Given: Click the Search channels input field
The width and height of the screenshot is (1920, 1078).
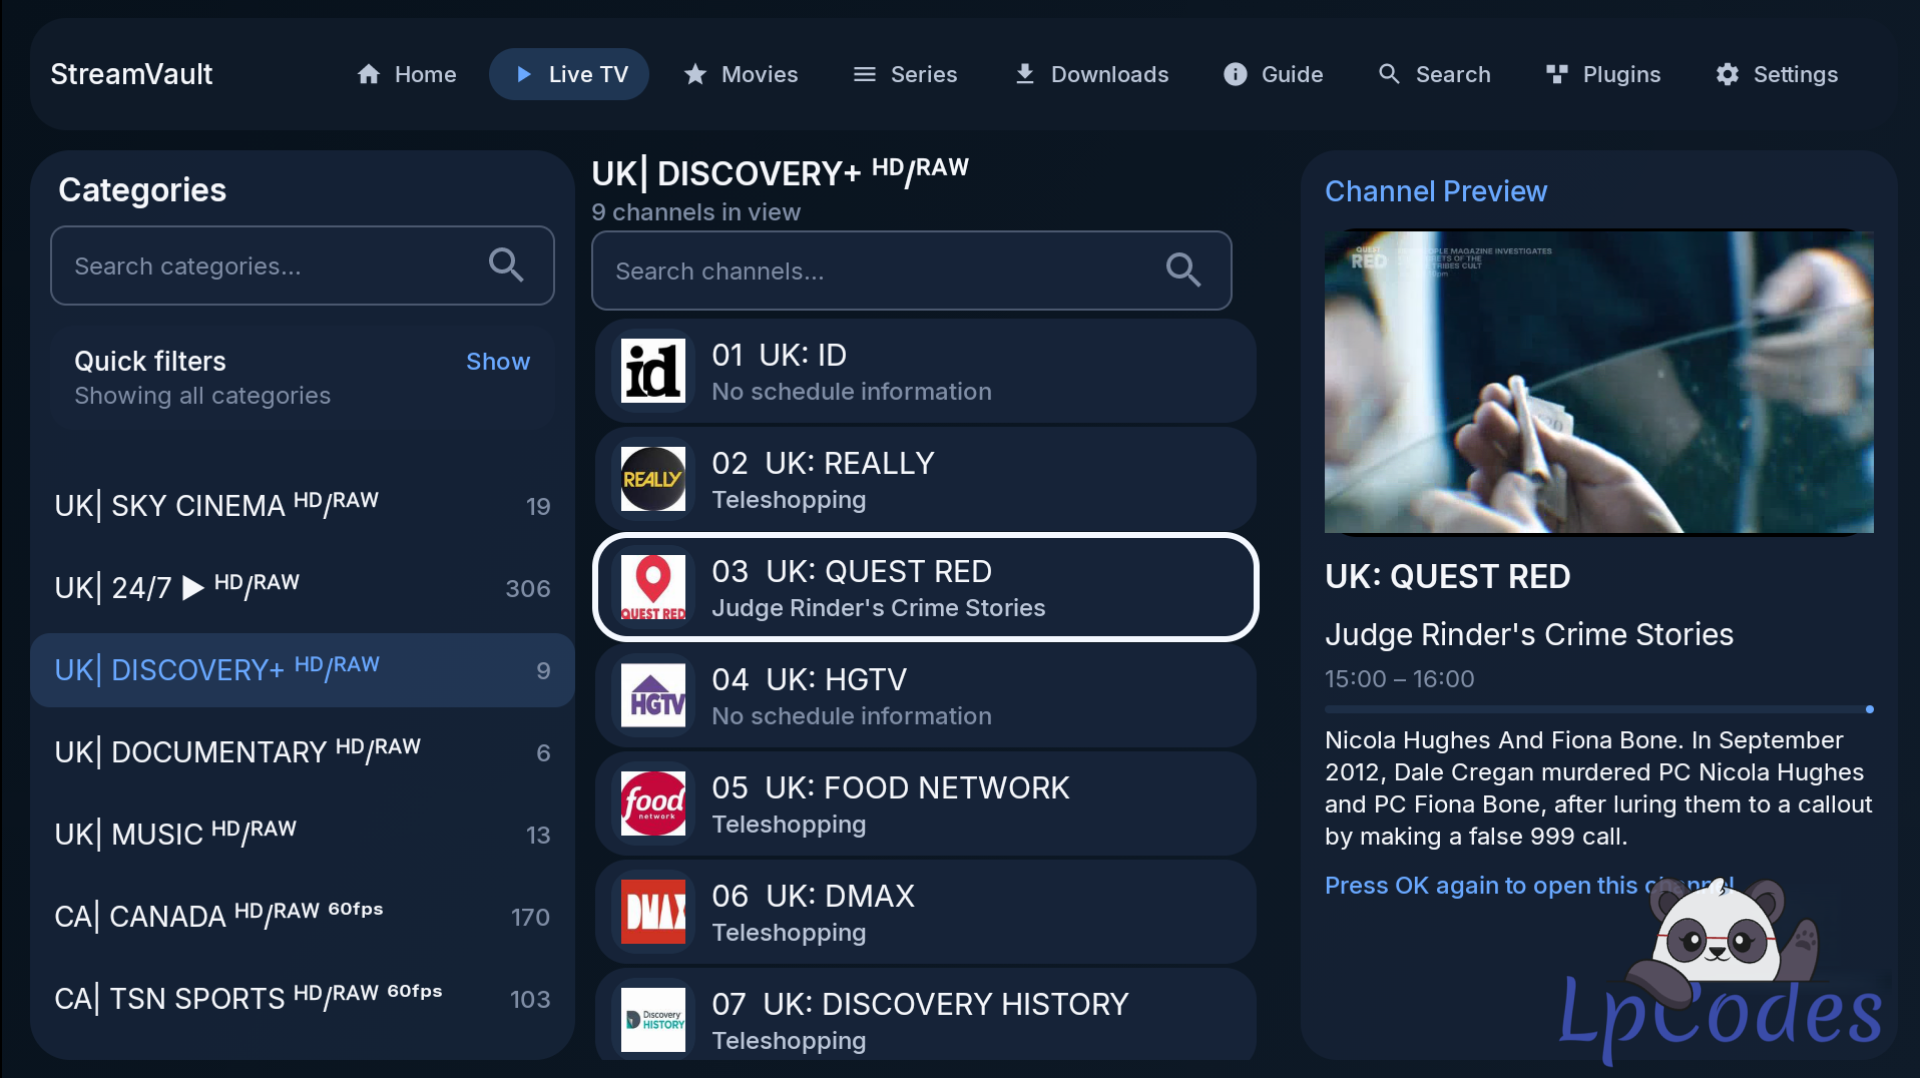Looking at the screenshot, I should click(x=911, y=270).
